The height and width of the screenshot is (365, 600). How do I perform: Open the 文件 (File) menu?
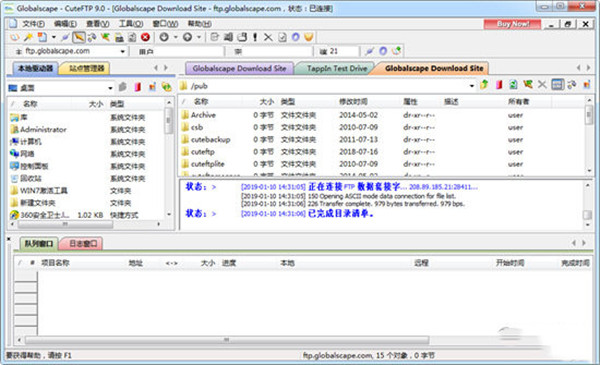coord(33,24)
